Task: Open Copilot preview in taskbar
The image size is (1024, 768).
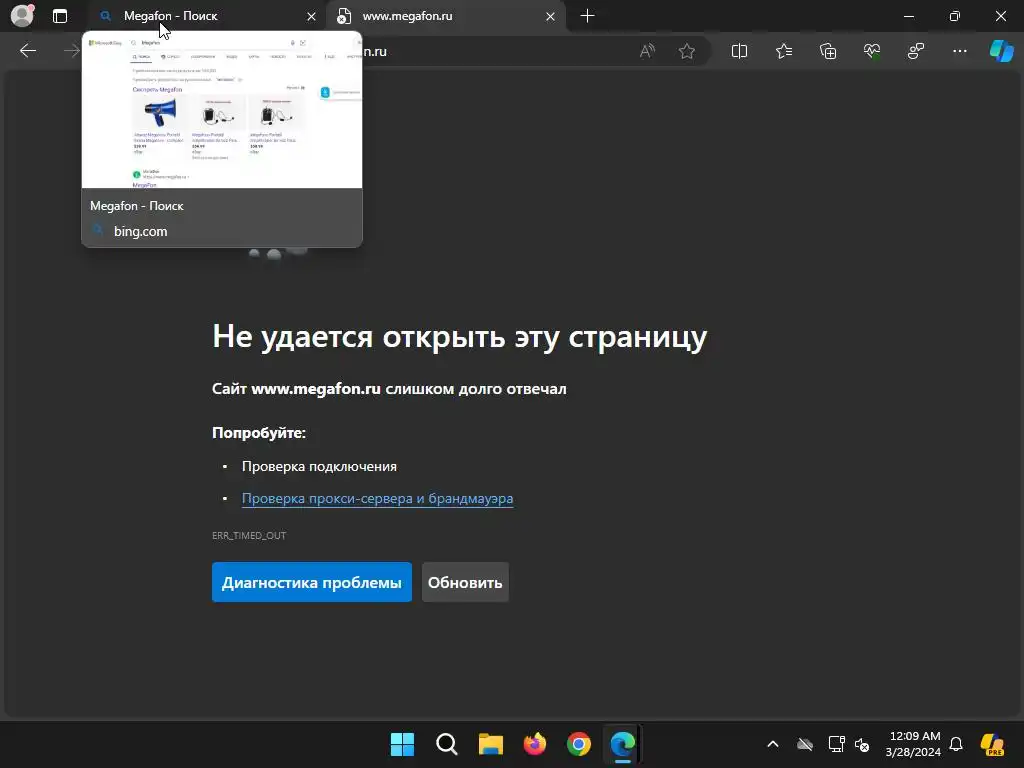Action: pos(993,744)
